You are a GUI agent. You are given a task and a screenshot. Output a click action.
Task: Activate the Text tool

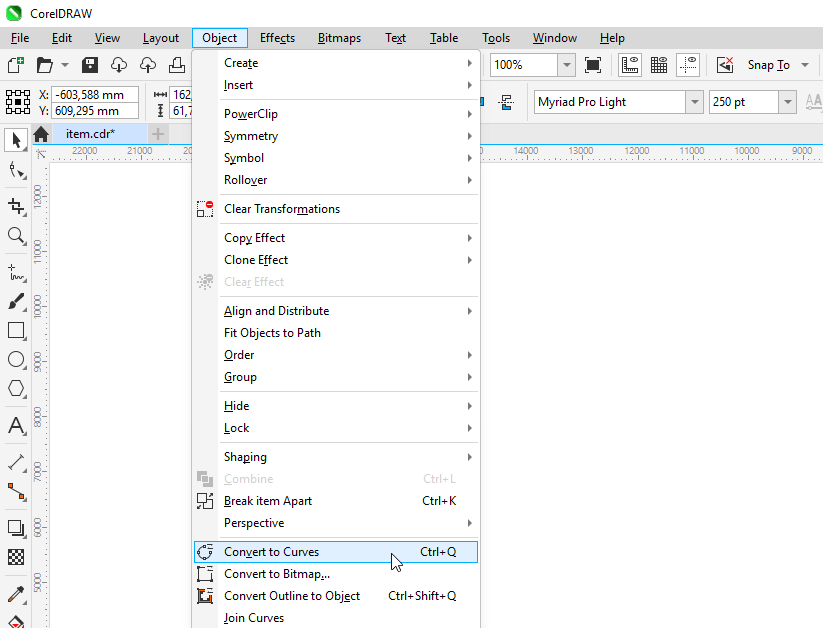16,425
